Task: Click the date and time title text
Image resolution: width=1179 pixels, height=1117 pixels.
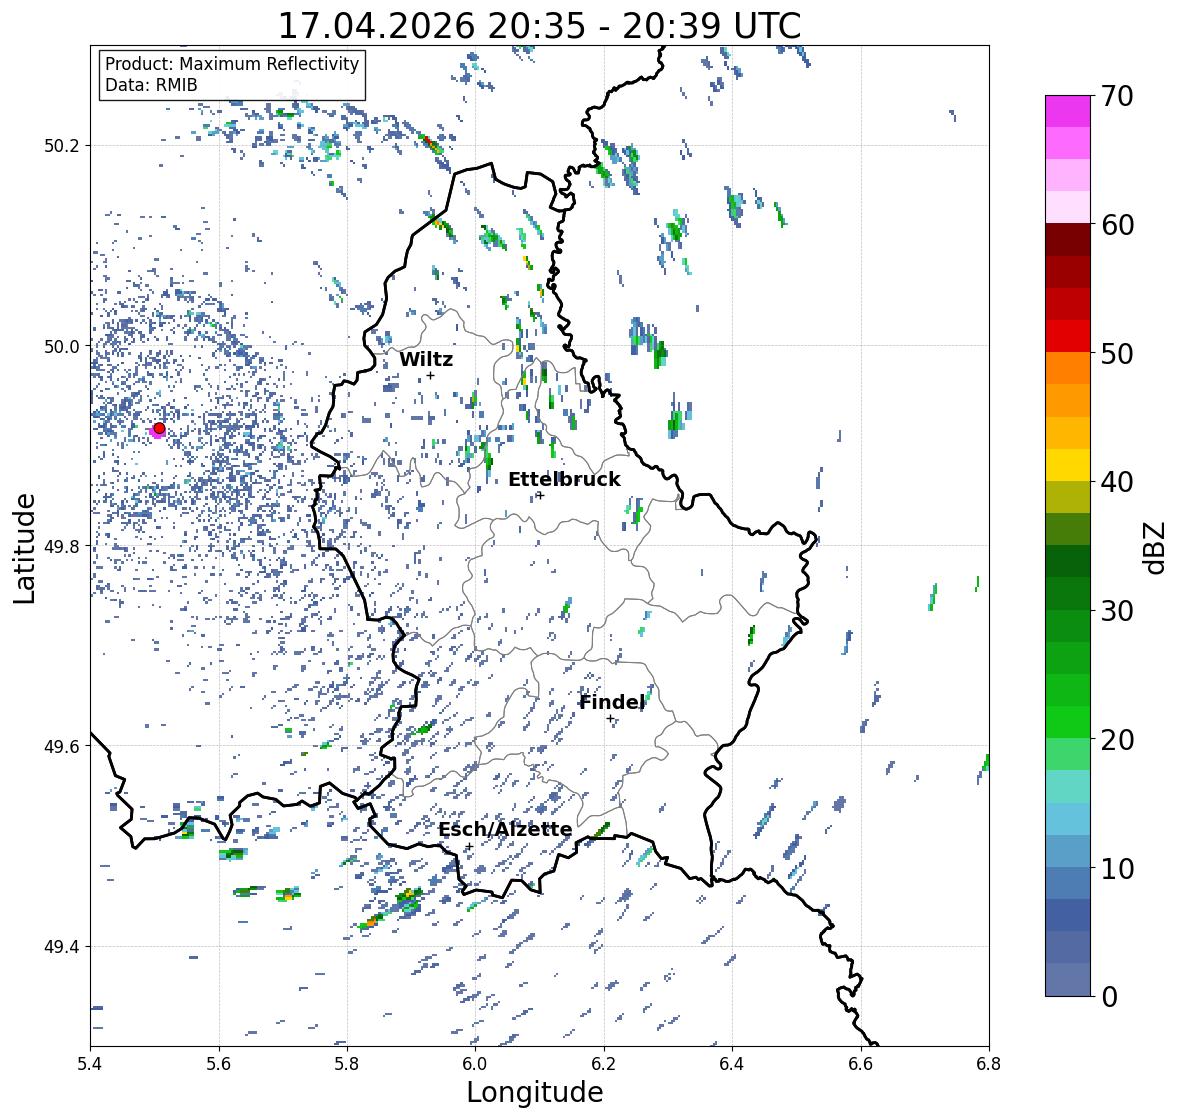Action: (539, 26)
